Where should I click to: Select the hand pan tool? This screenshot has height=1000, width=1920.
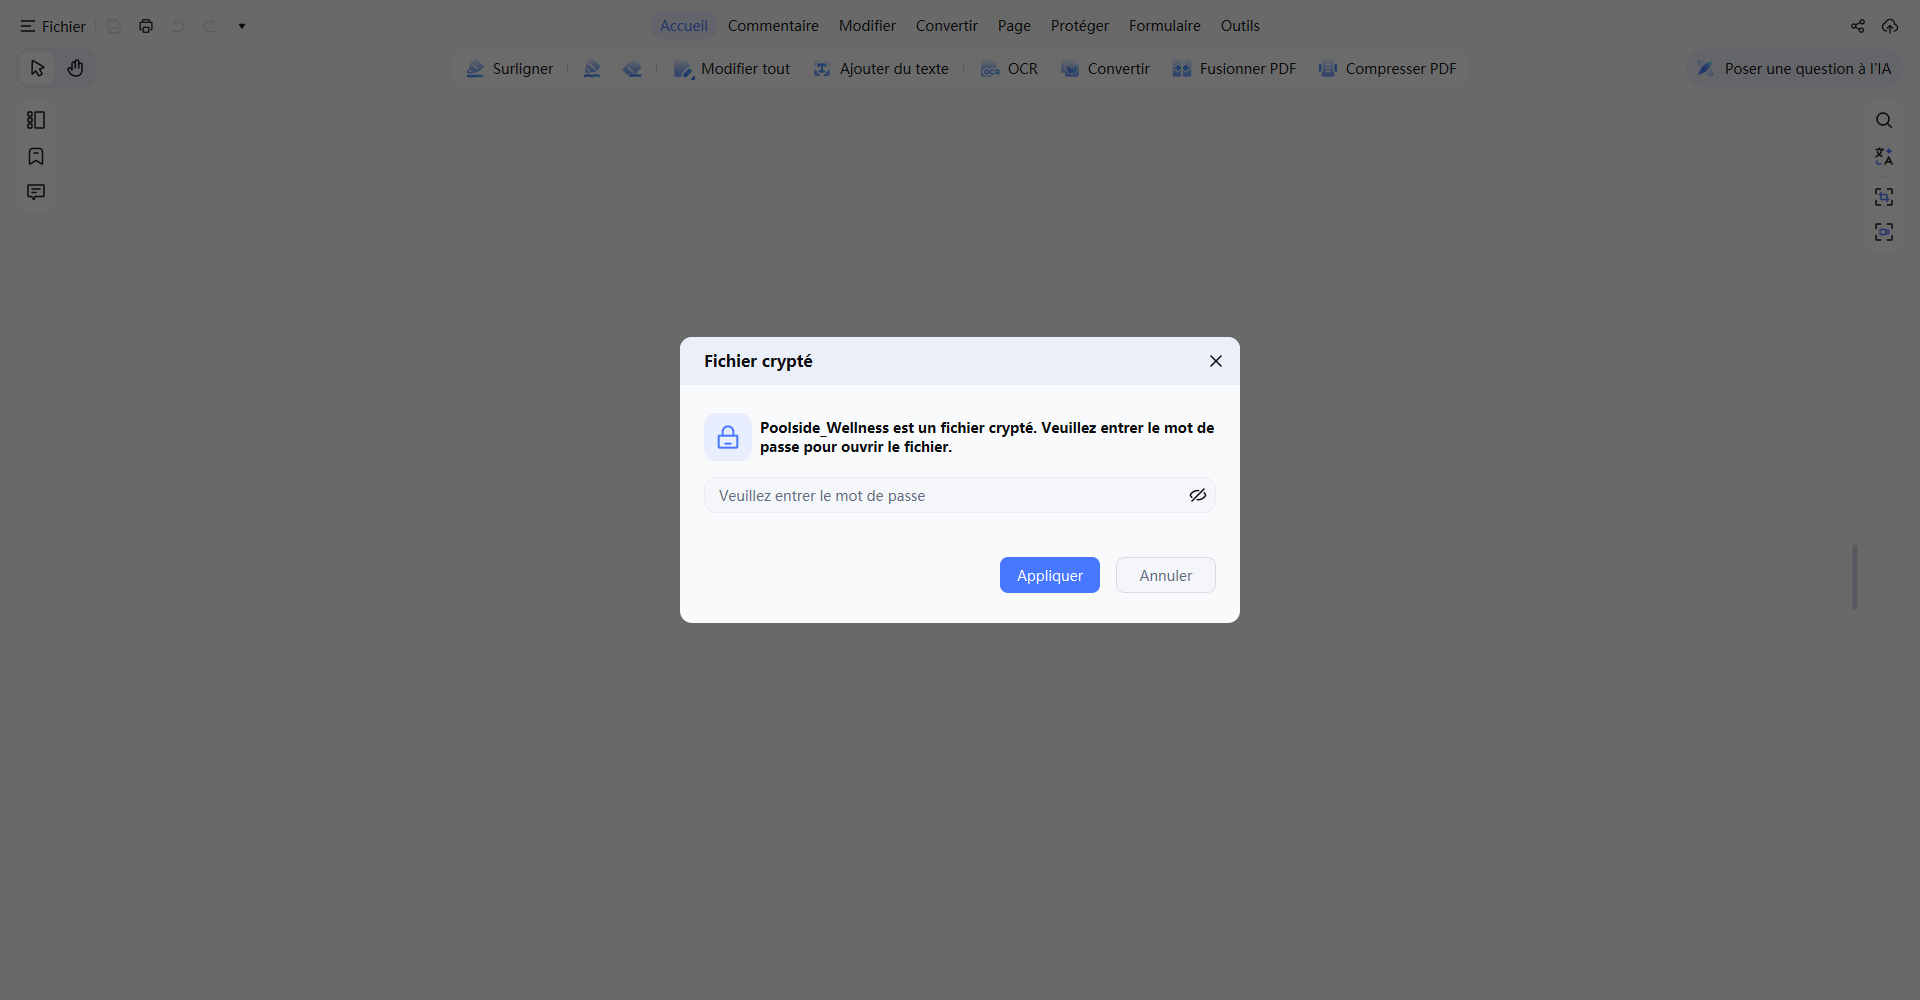point(75,68)
